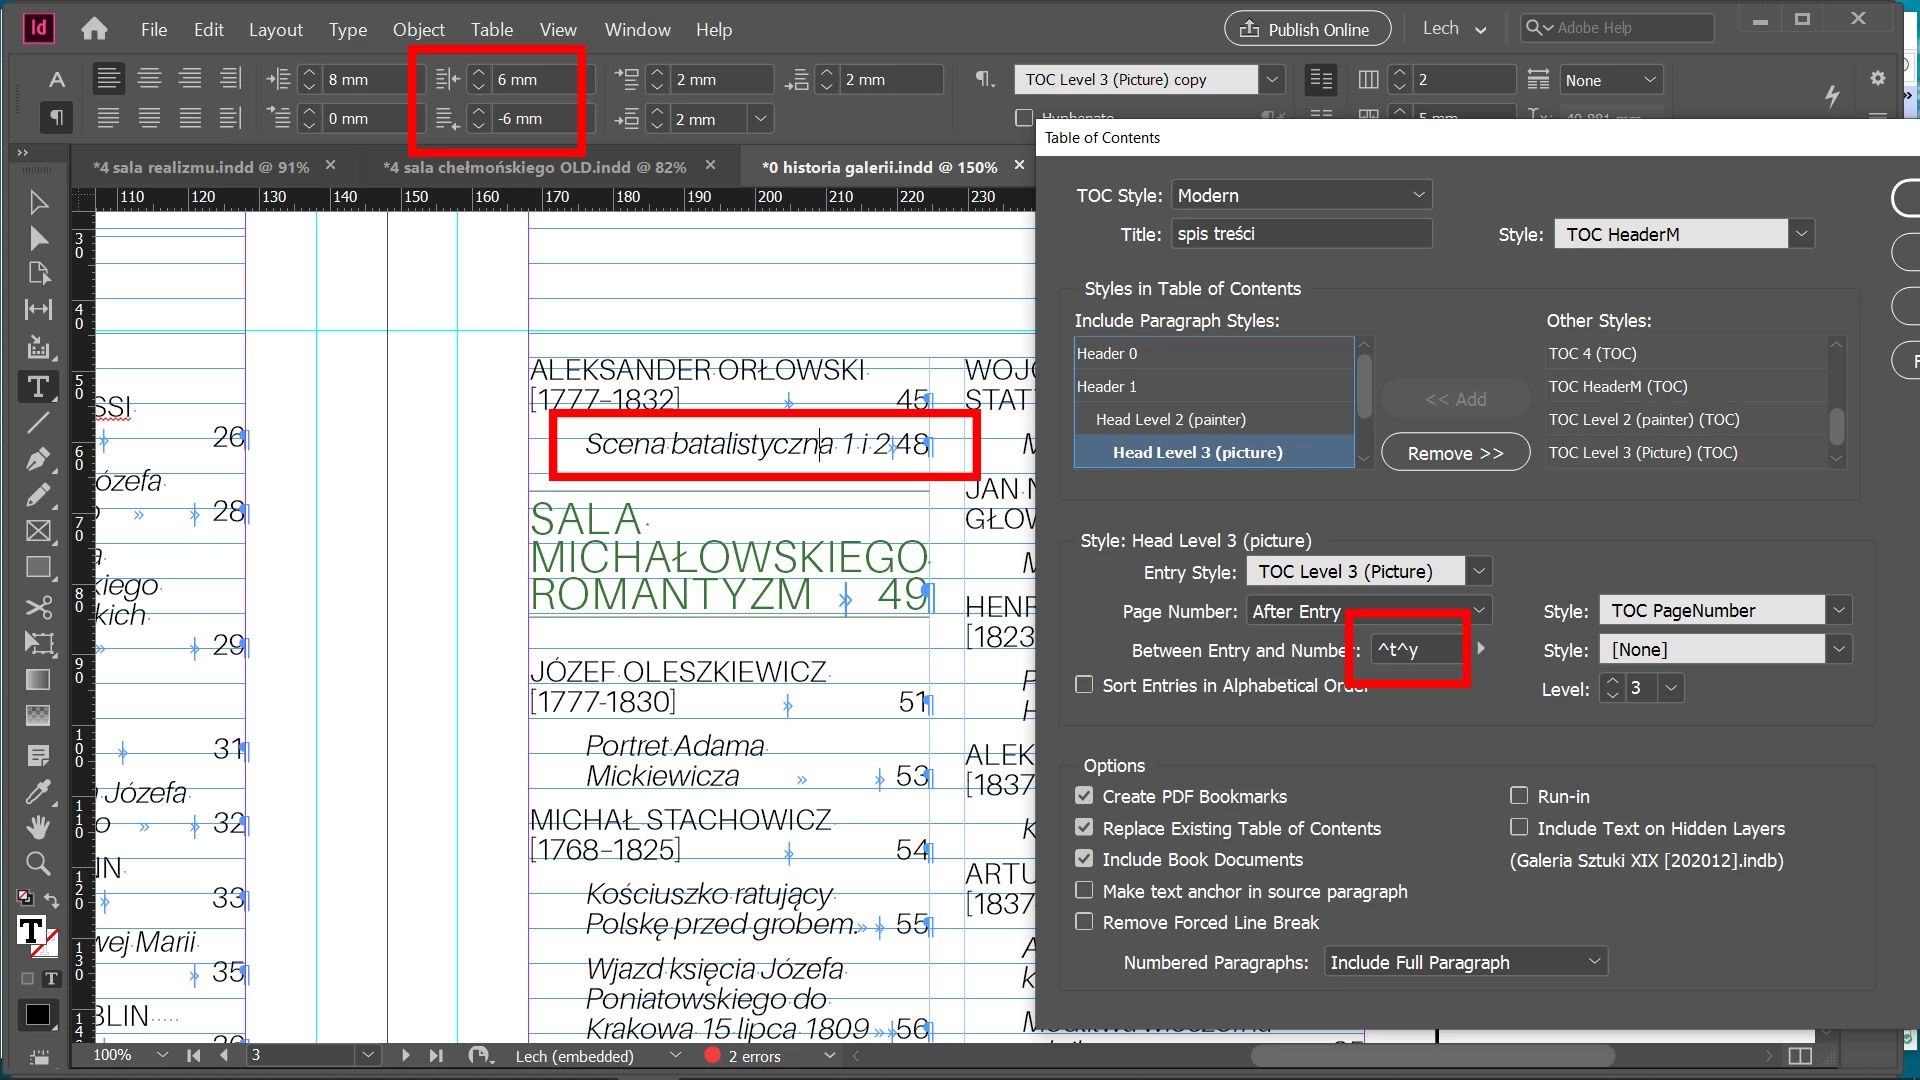
Task: Uncheck Create PDF Bookmarks
Action: coord(1084,796)
